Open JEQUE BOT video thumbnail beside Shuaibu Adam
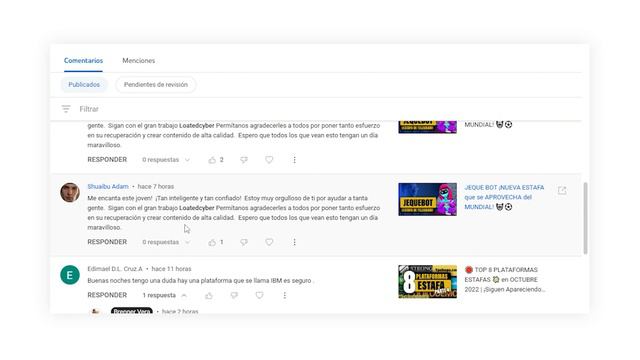 coord(427,199)
